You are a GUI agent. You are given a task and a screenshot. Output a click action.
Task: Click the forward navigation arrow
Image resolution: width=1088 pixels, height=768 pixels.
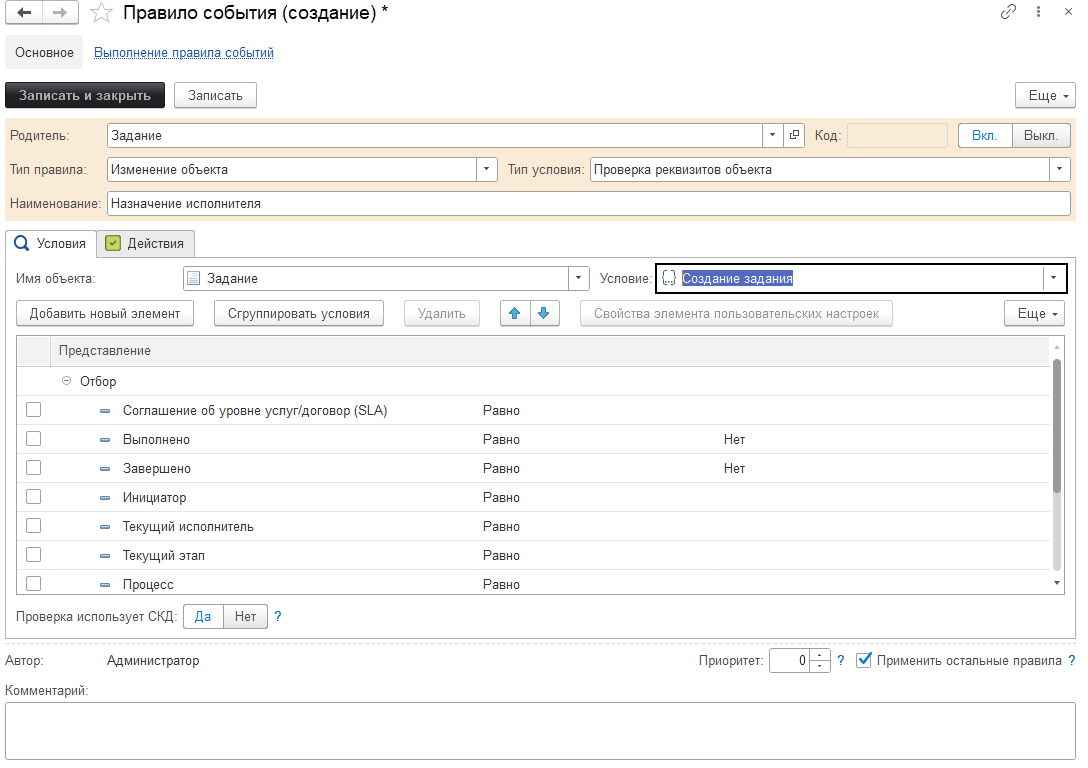point(60,13)
